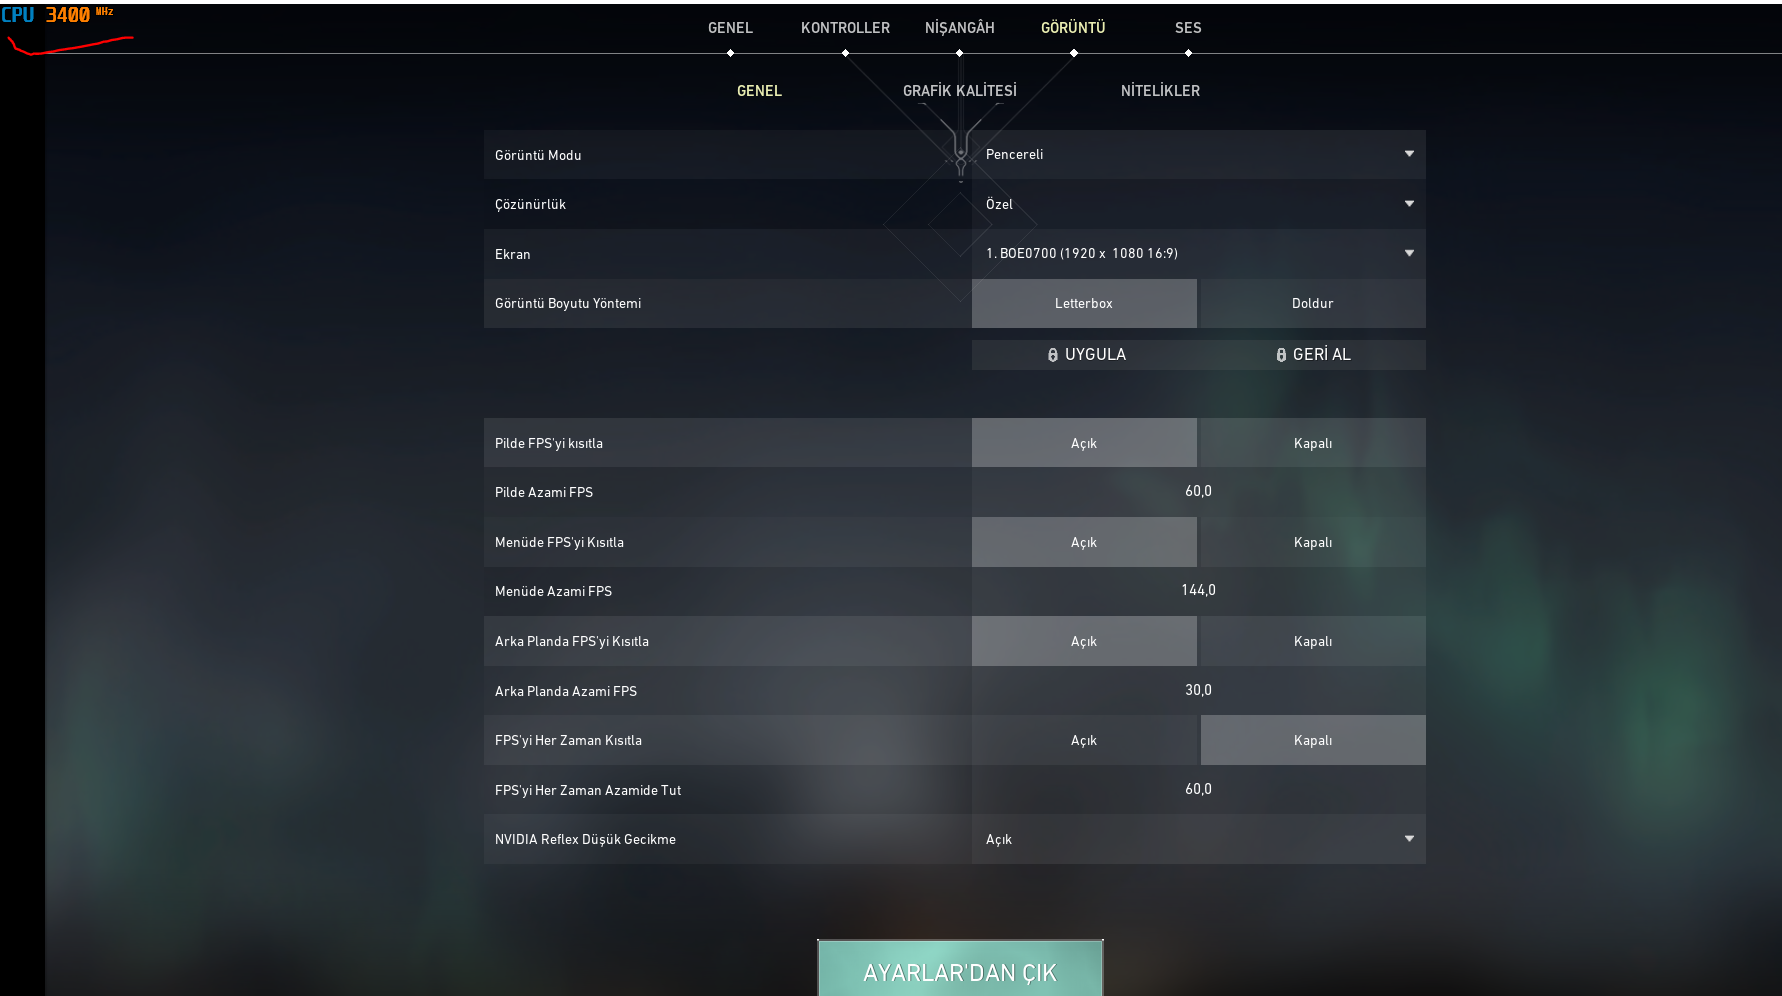Click the Çözünürlük label
The image size is (1782, 996).
click(x=530, y=204)
